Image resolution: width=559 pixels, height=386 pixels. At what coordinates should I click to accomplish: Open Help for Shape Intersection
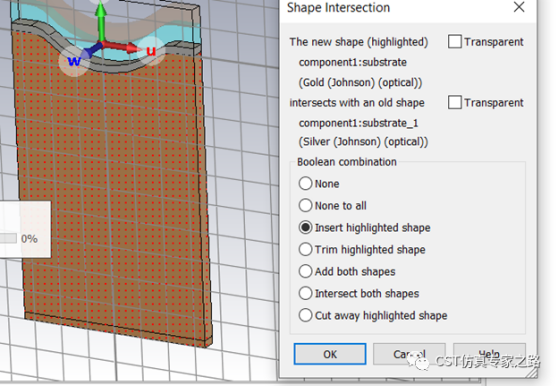pyautogui.click(x=489, y=354)
